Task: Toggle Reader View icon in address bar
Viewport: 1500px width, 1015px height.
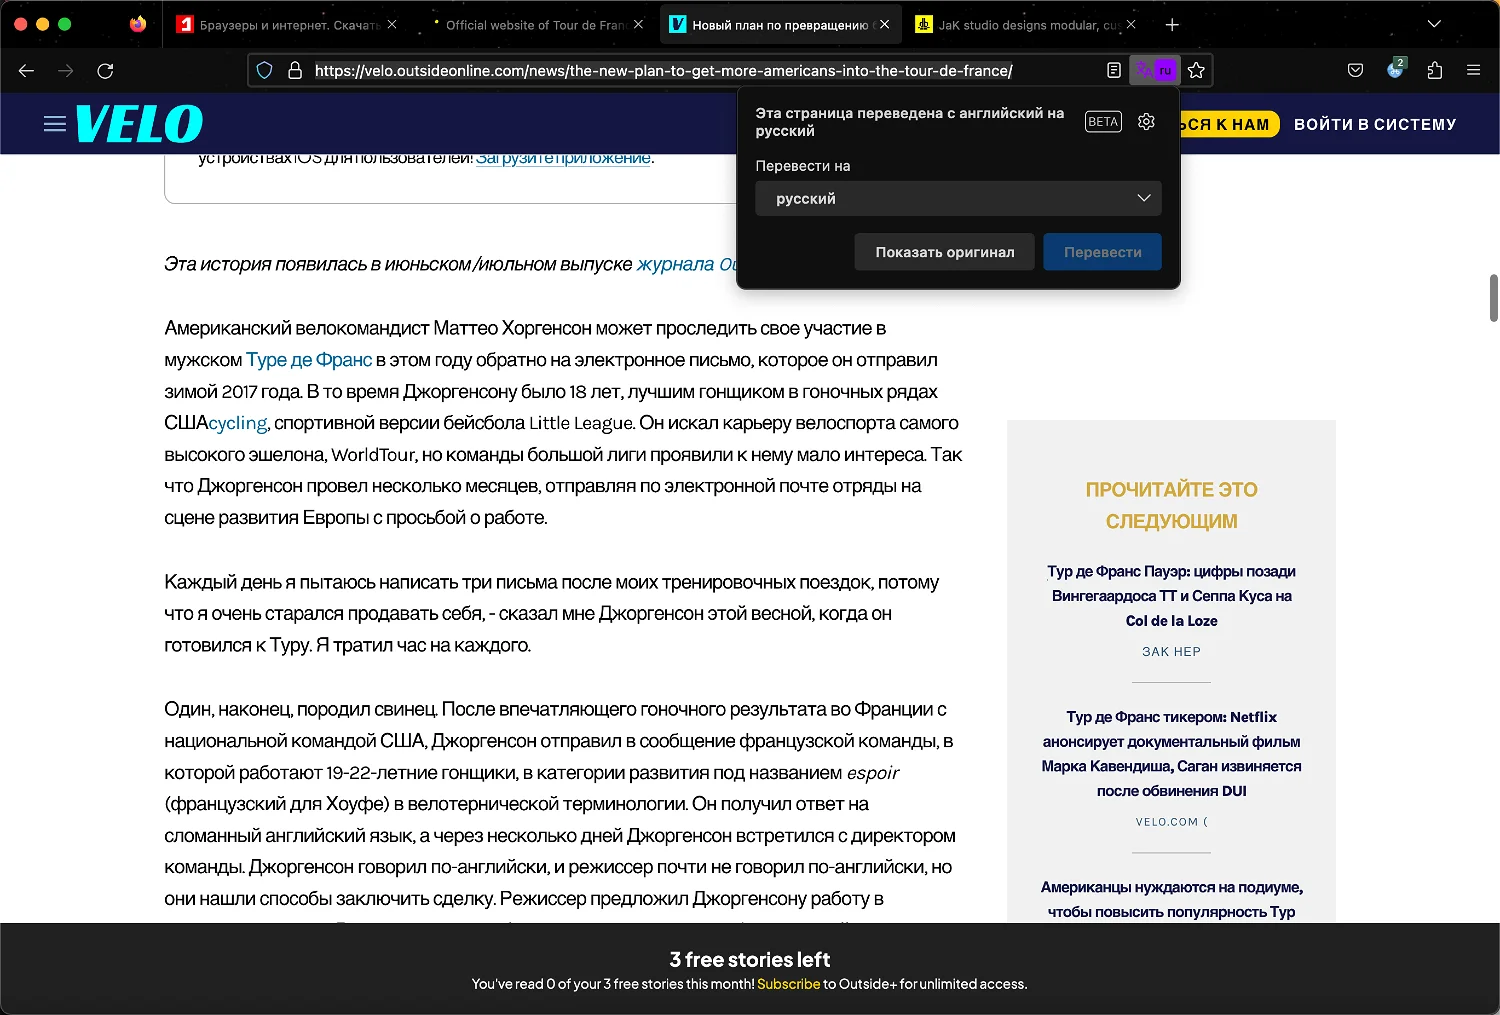Action: tap(1113, 70)
